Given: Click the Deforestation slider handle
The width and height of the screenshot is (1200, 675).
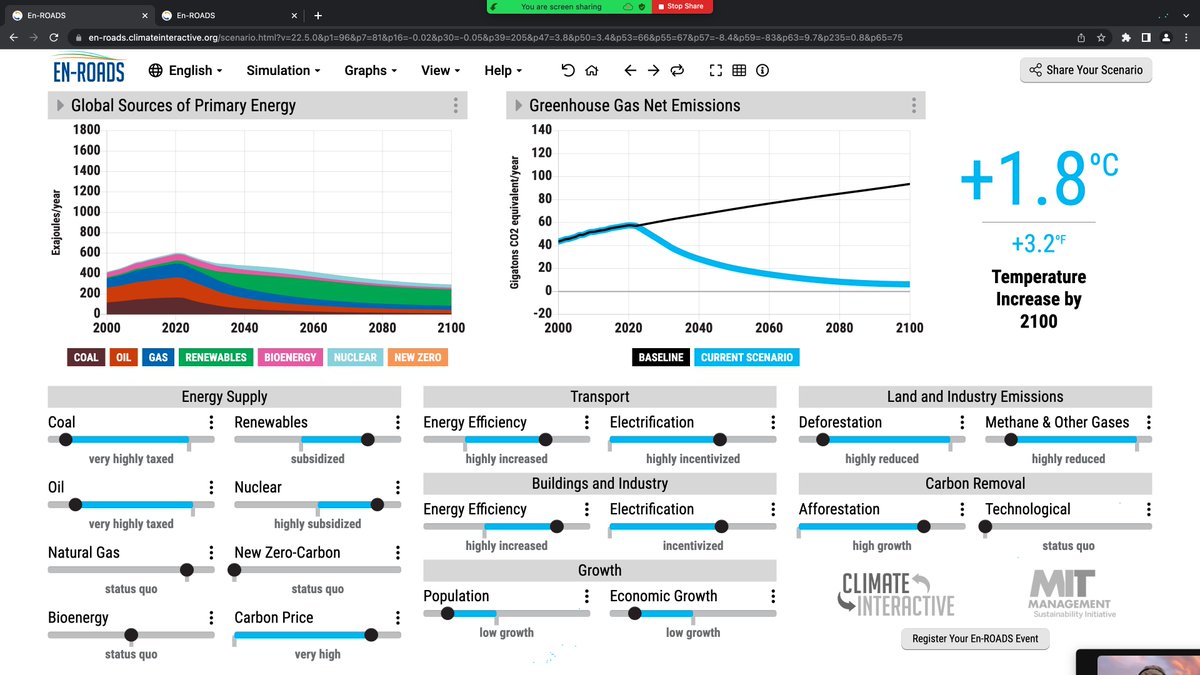Looking at the screenshot, I should point(823,439).
